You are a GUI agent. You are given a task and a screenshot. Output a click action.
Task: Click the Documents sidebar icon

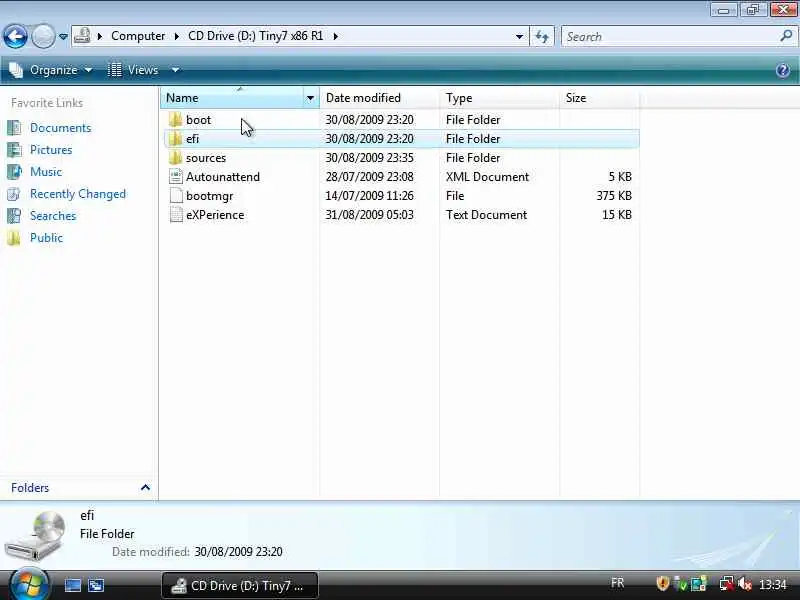tap(14, 128)
